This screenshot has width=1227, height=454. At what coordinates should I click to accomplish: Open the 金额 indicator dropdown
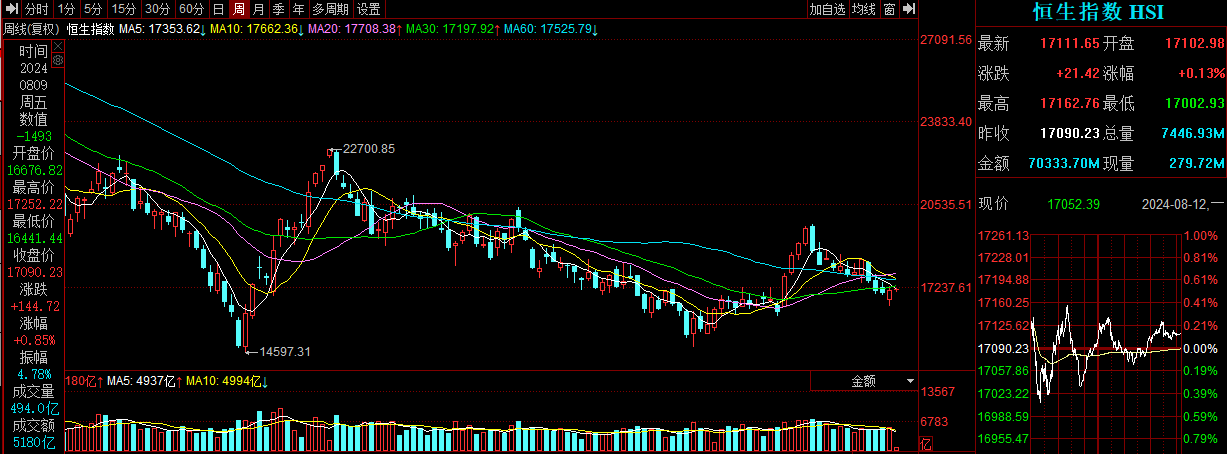click(x=864, y=381)
